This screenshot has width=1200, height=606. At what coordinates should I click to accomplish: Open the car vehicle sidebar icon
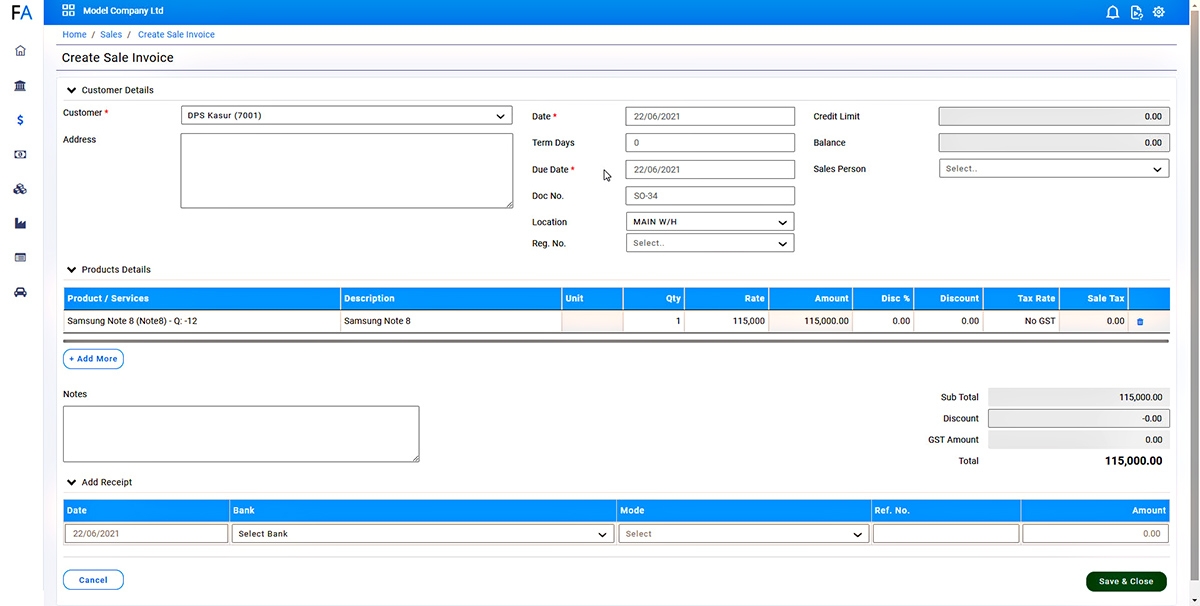tap(21, 293)
